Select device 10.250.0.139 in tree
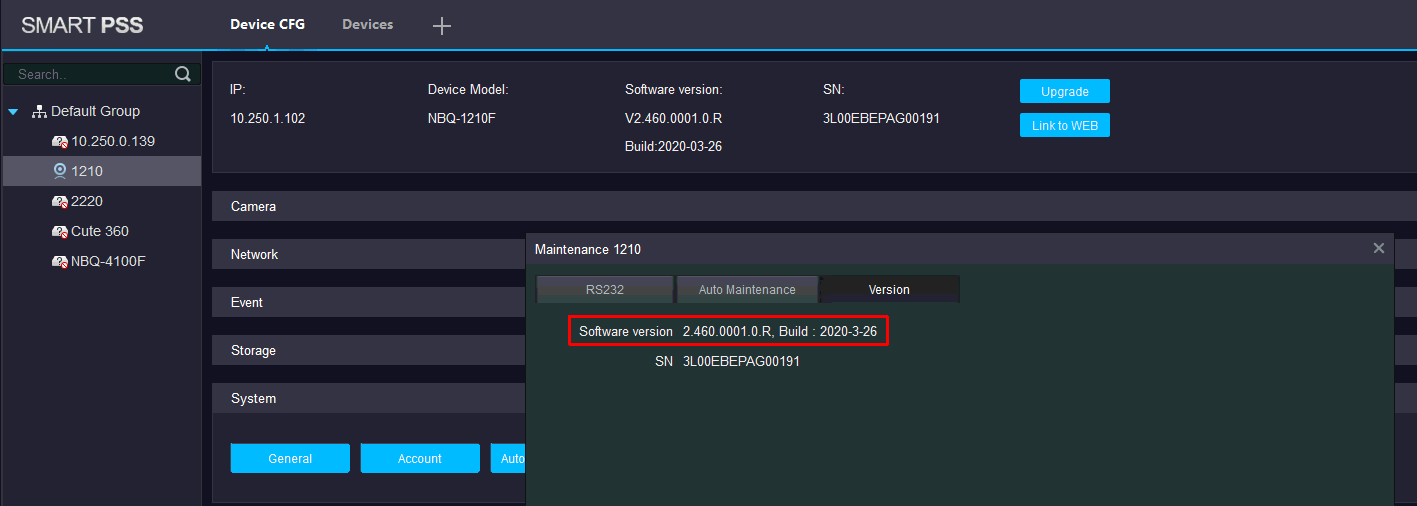This screenshot has height=506, width=1417. 113,141
